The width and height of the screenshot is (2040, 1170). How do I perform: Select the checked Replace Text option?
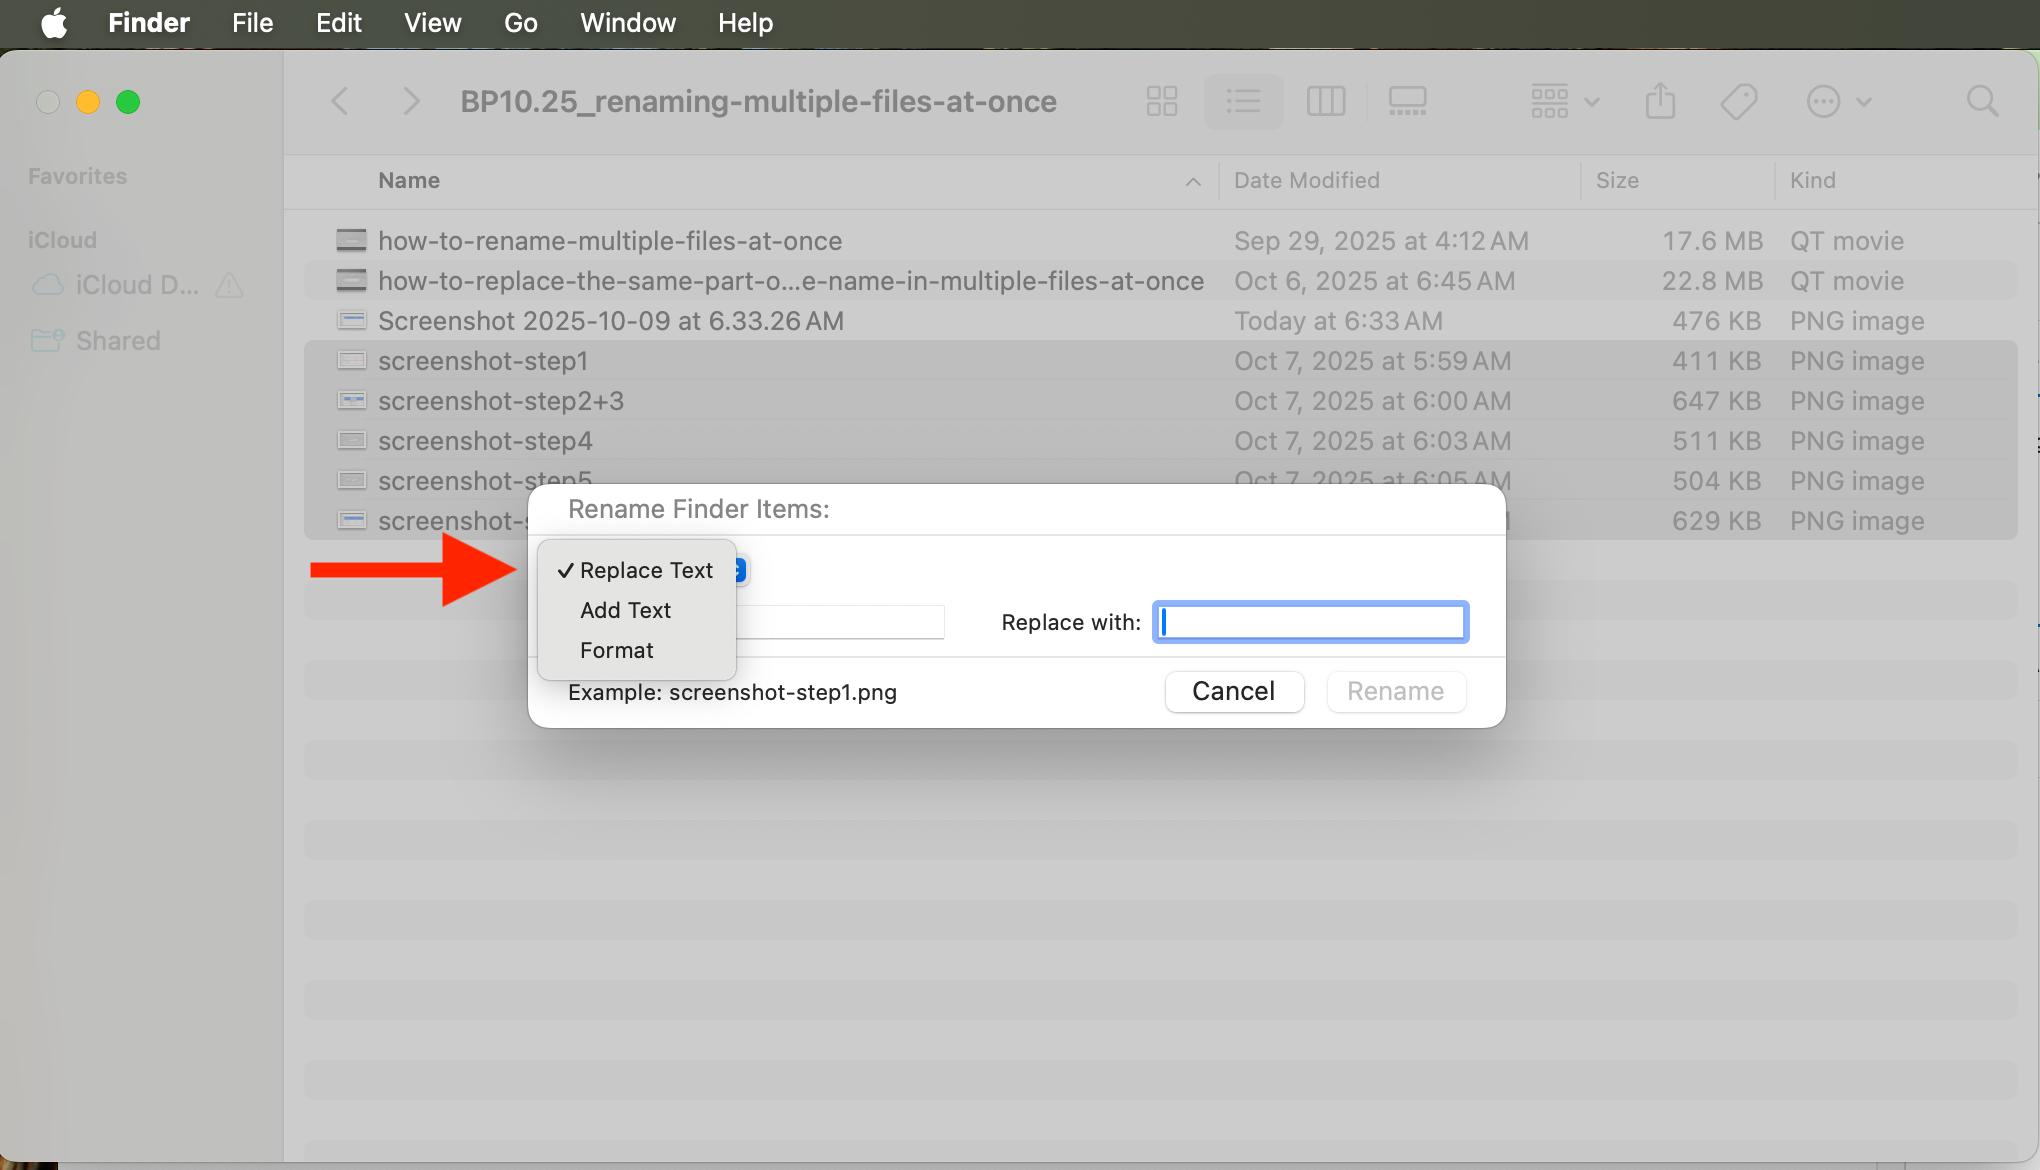pyautogui.click(x=645, y=570)
